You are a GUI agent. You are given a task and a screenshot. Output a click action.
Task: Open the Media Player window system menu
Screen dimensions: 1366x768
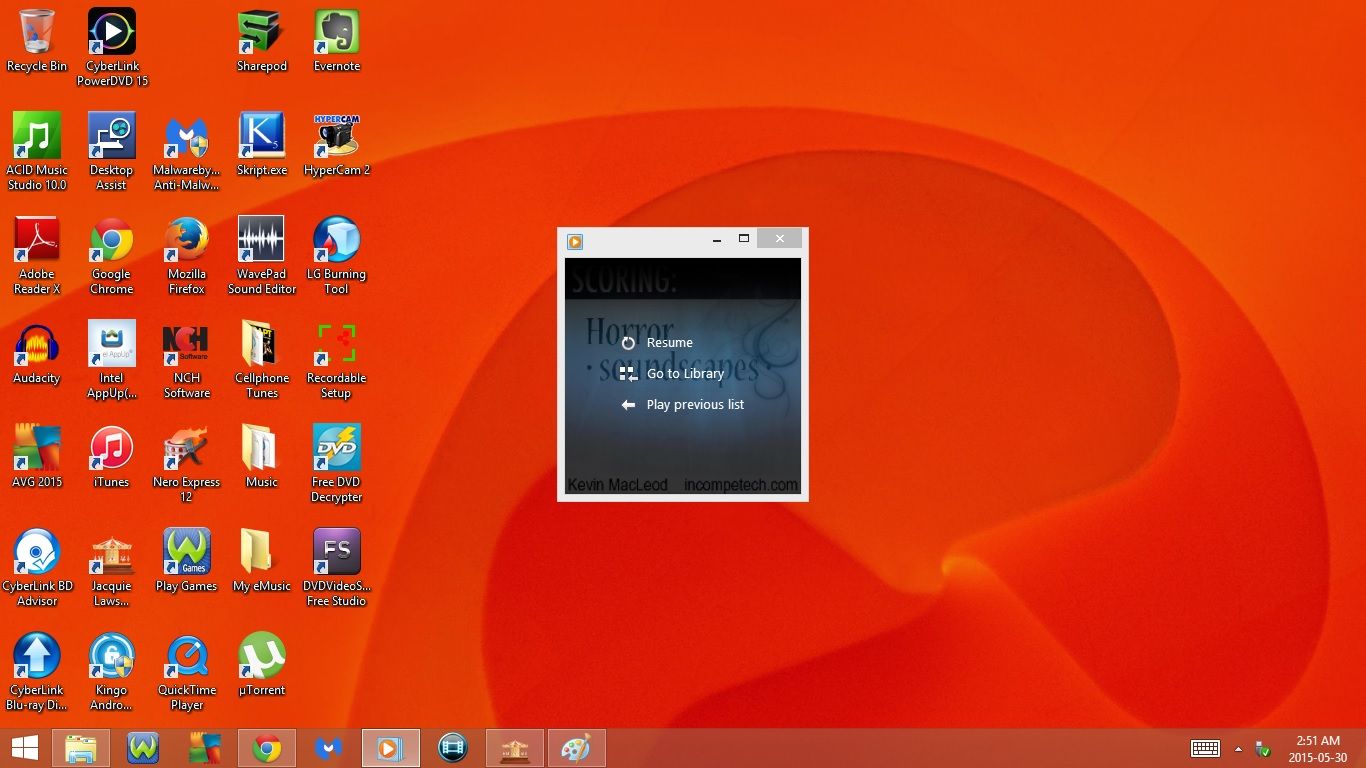[x=574, y=241]
